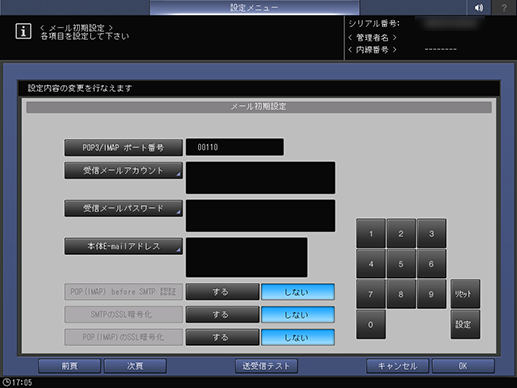
Task: Click the 本体E-mailアドレス text field
Action: (247, 257)
